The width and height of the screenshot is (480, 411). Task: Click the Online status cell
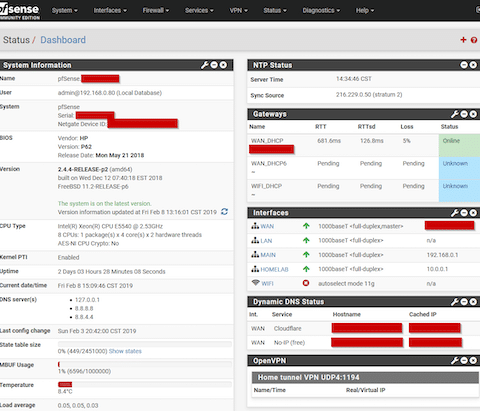click(x=459, y=146)
